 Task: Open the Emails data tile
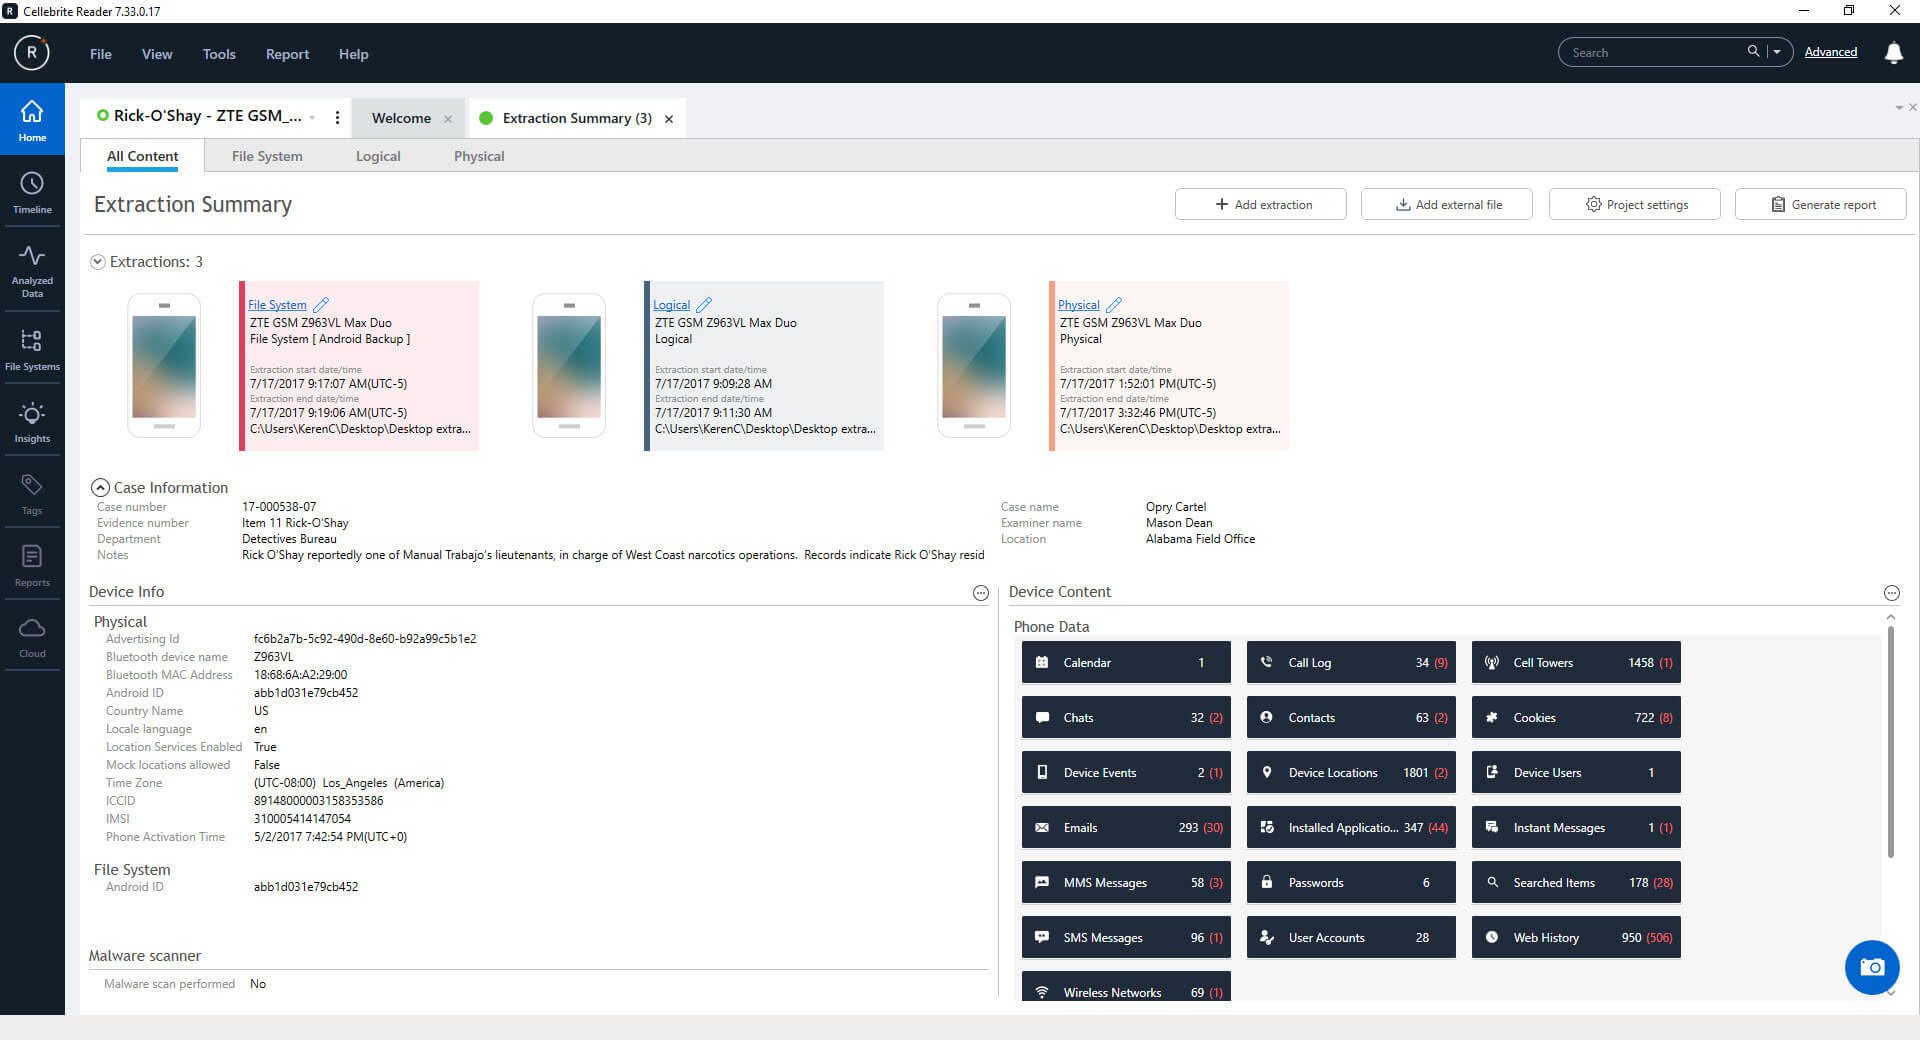[x=1126, y=827]
